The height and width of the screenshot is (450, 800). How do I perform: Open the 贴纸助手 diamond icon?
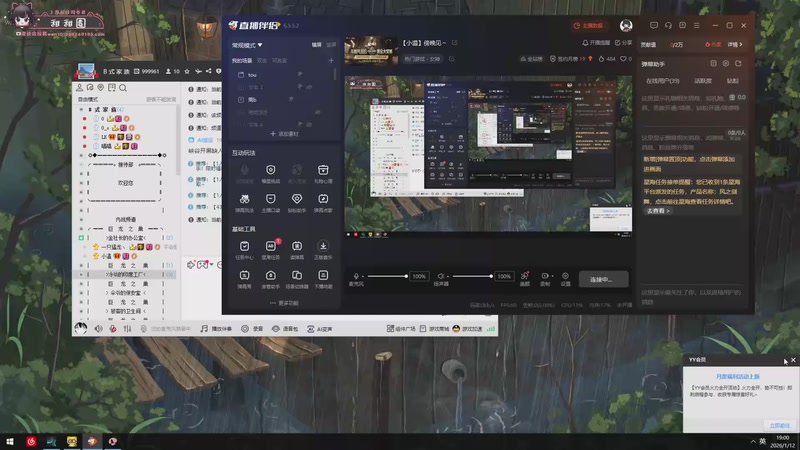click(297, 199)
